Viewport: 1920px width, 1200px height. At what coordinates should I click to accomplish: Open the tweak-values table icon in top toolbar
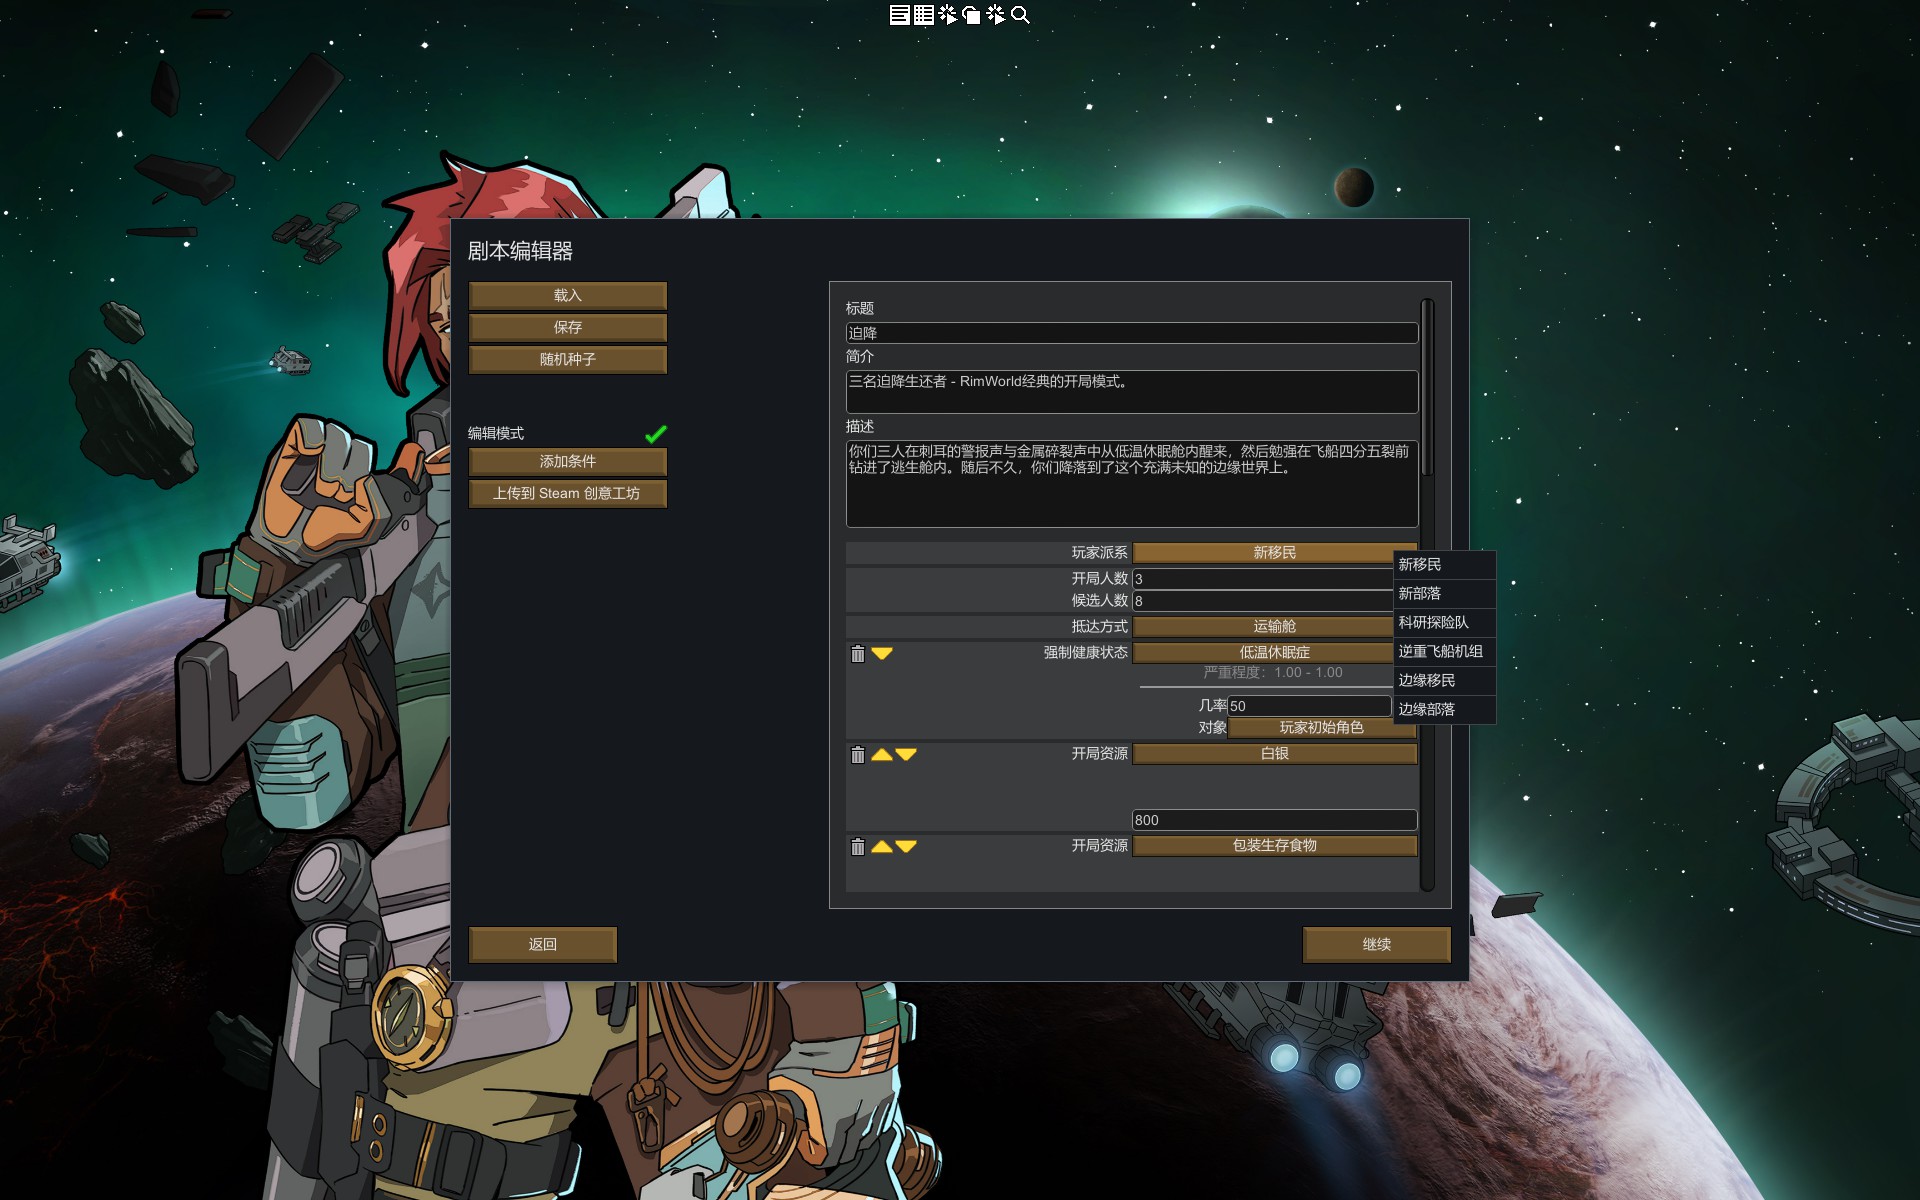(923, 14)
